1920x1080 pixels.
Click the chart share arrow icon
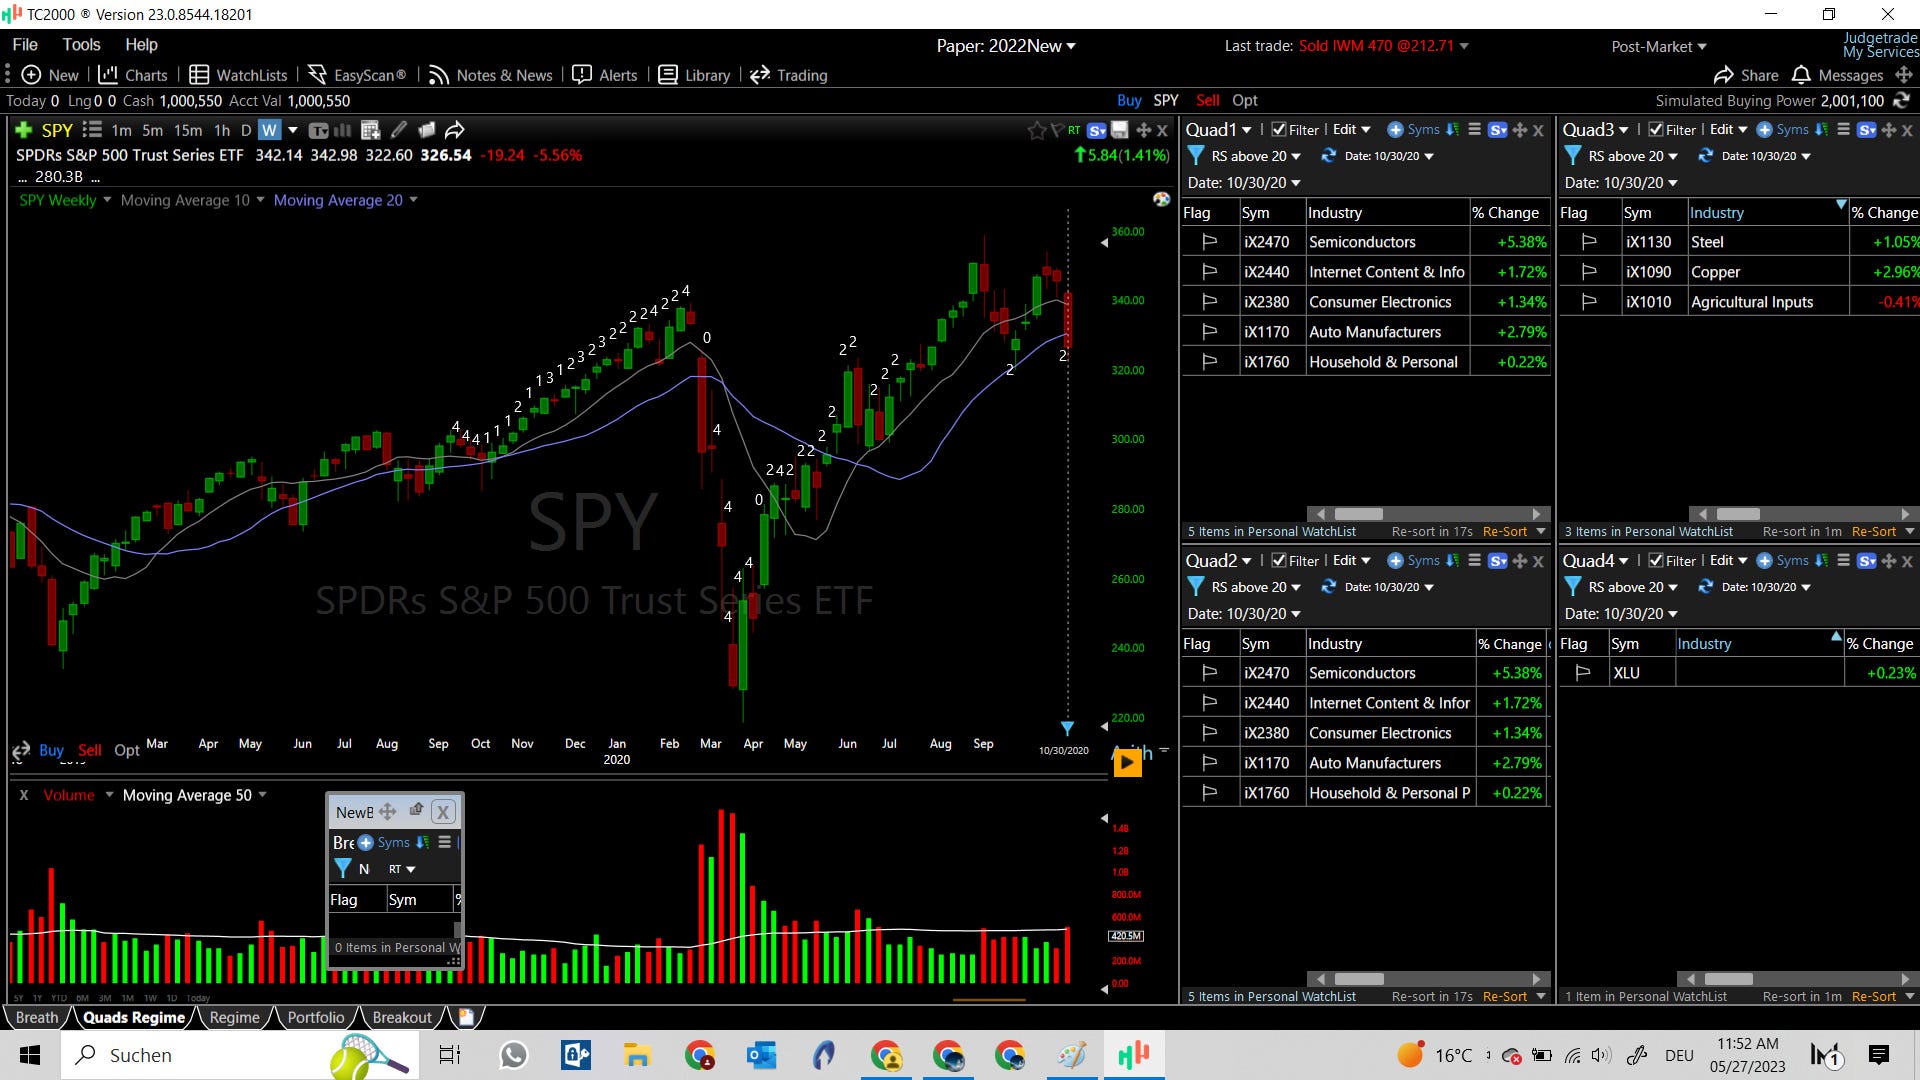click(455, 130)
